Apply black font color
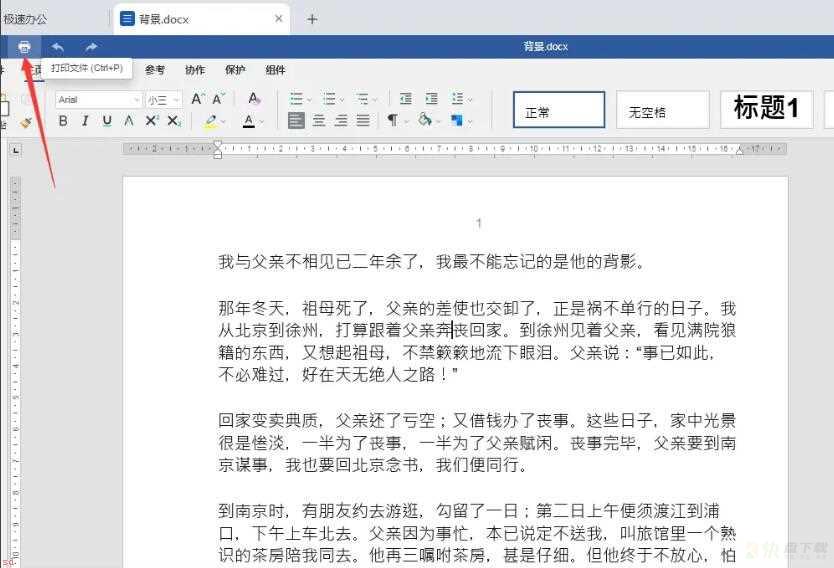834x568 pixels. tap(248, 121)
